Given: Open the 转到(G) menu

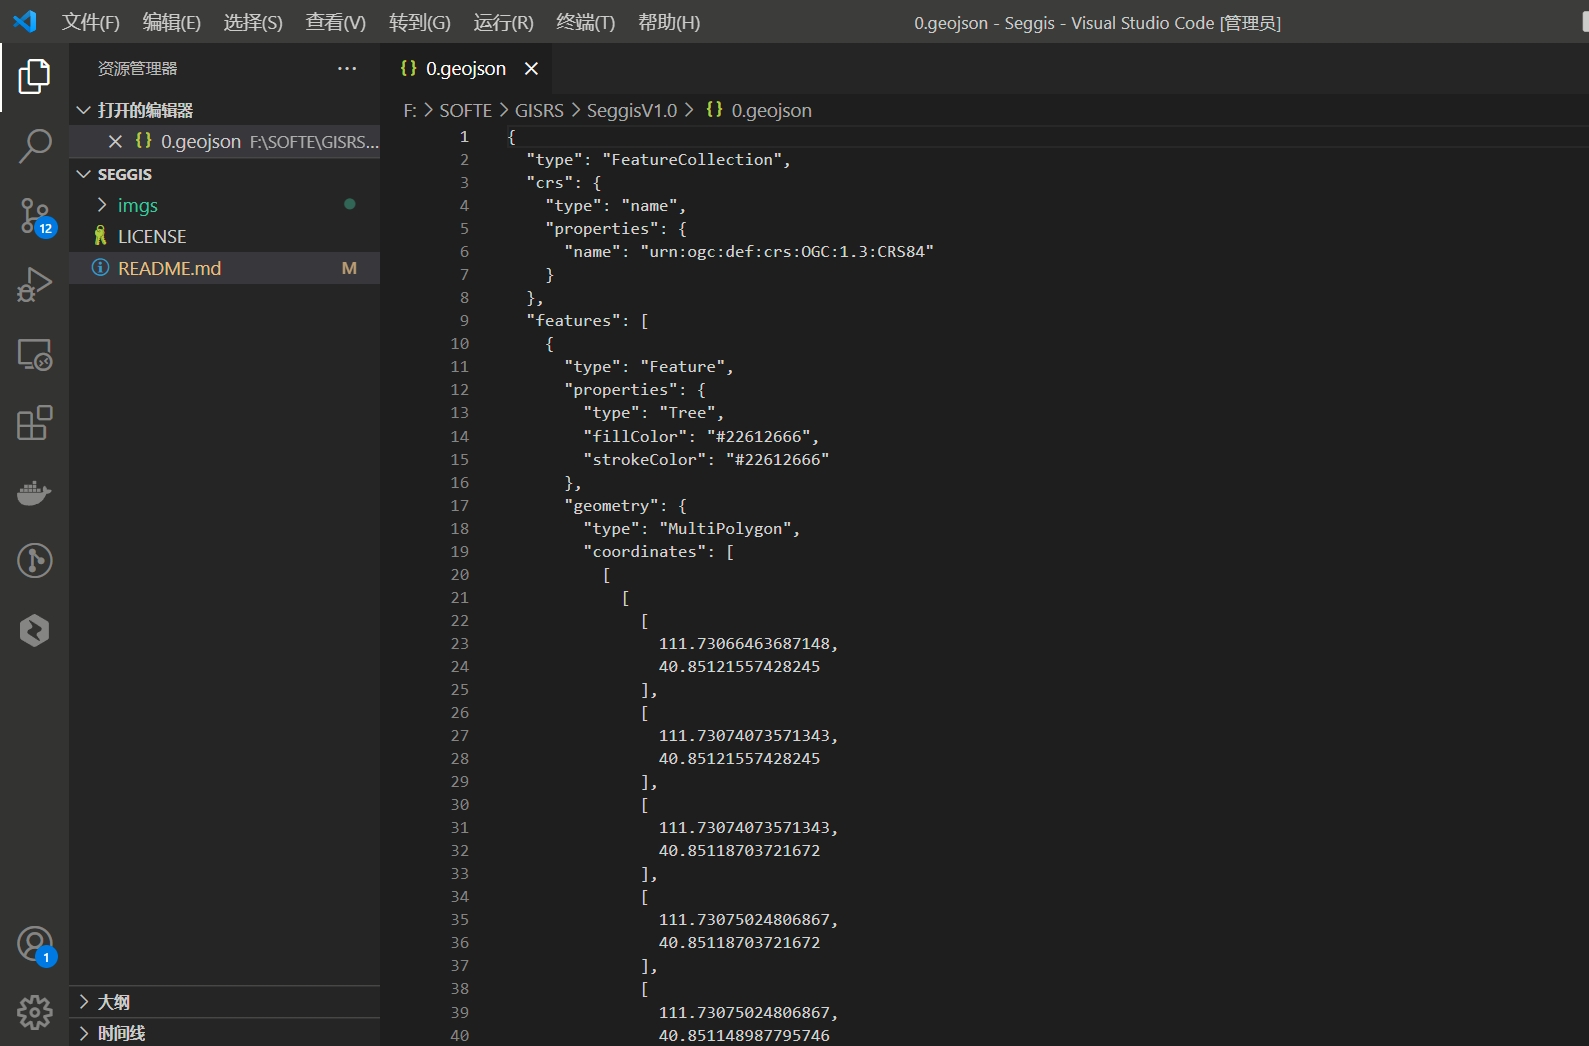Looking at the screenshot, I should pyautogui.click(x=420, y=22).
